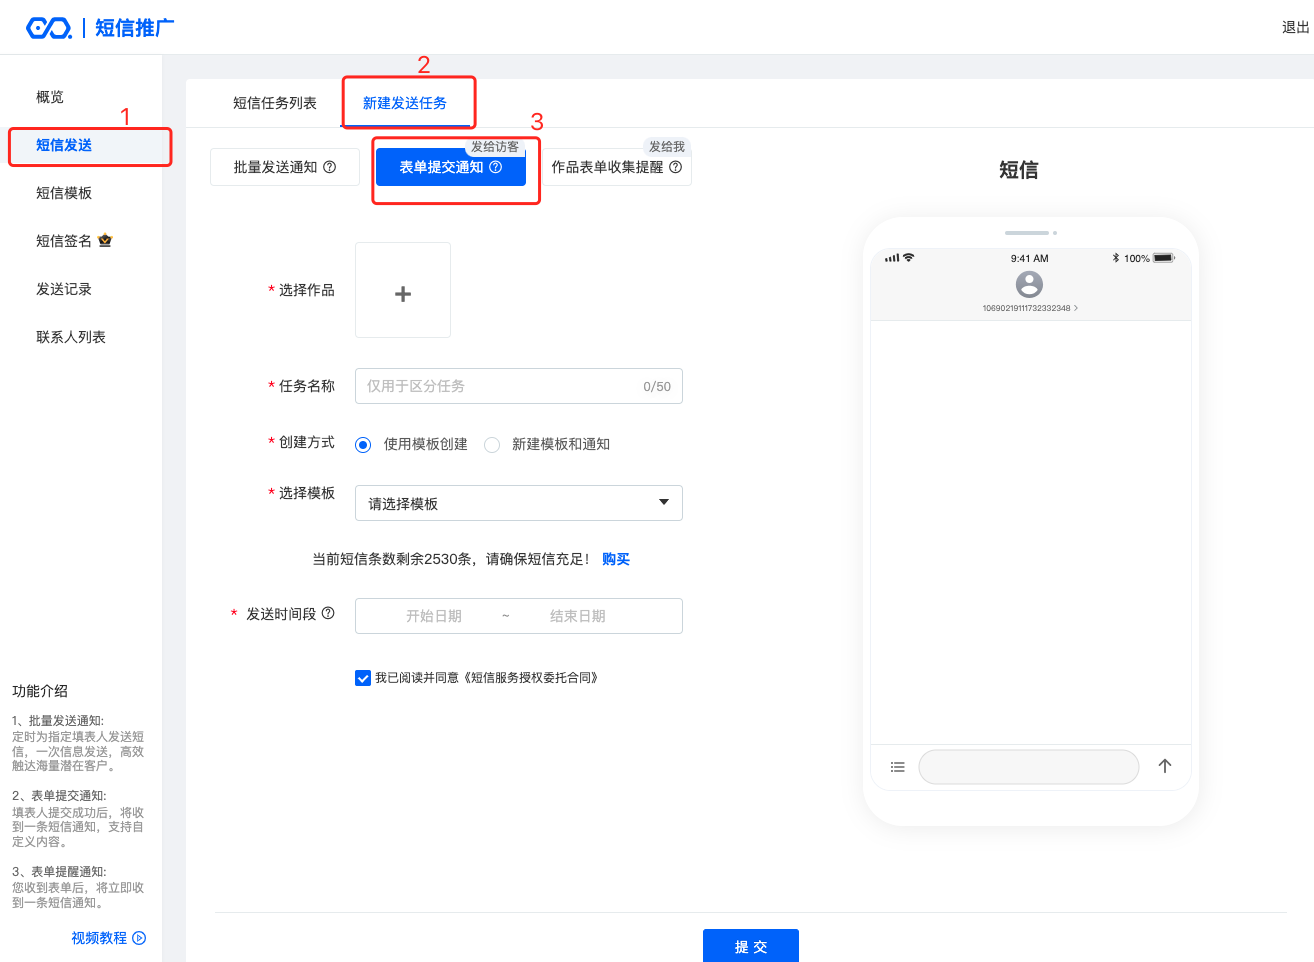Switch to the 短信任务列表 tab
1314x962 pixels.
pyautogui.click(x=274, y=103)
